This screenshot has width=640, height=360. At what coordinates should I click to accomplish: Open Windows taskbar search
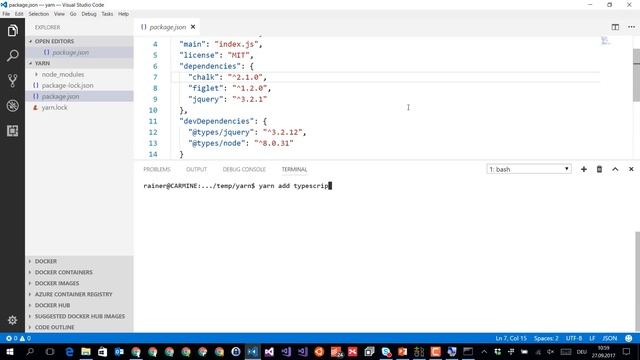(30, 351)
